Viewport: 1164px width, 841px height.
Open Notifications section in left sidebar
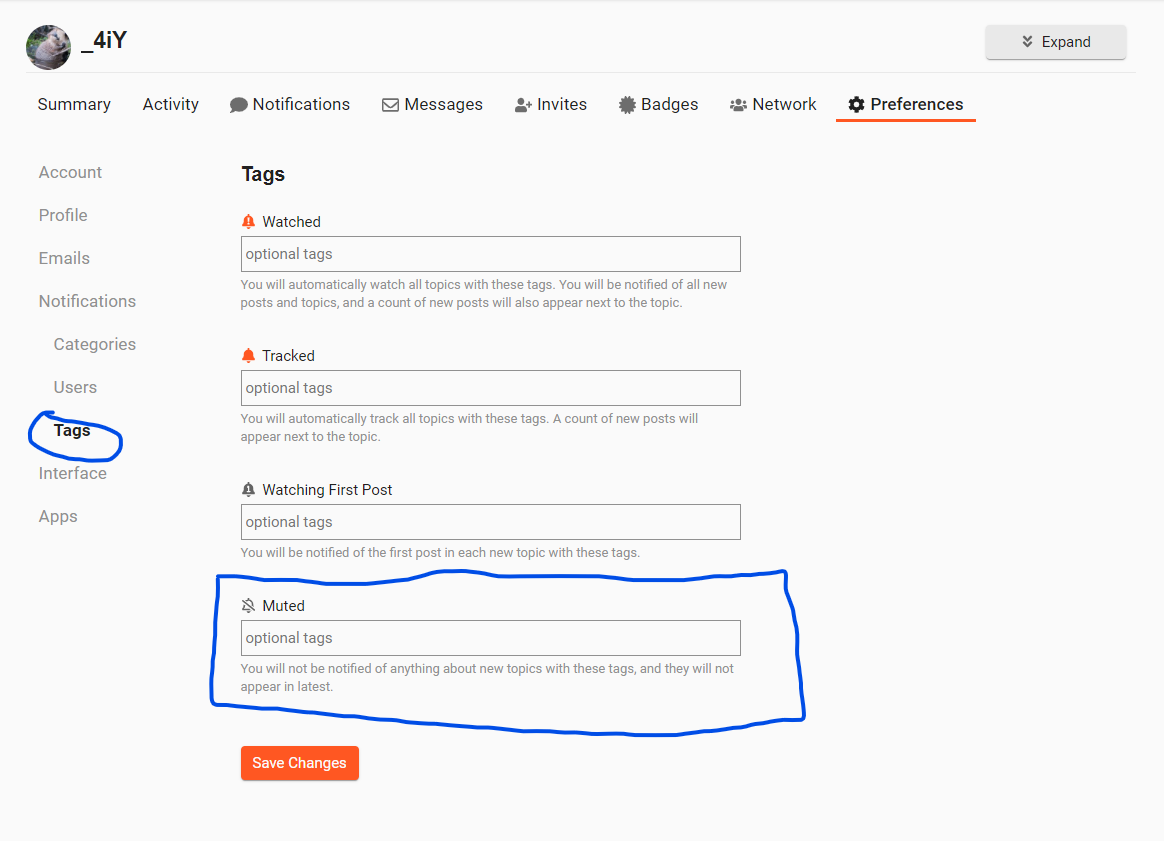pyautogui.click(x=88, y=301)
